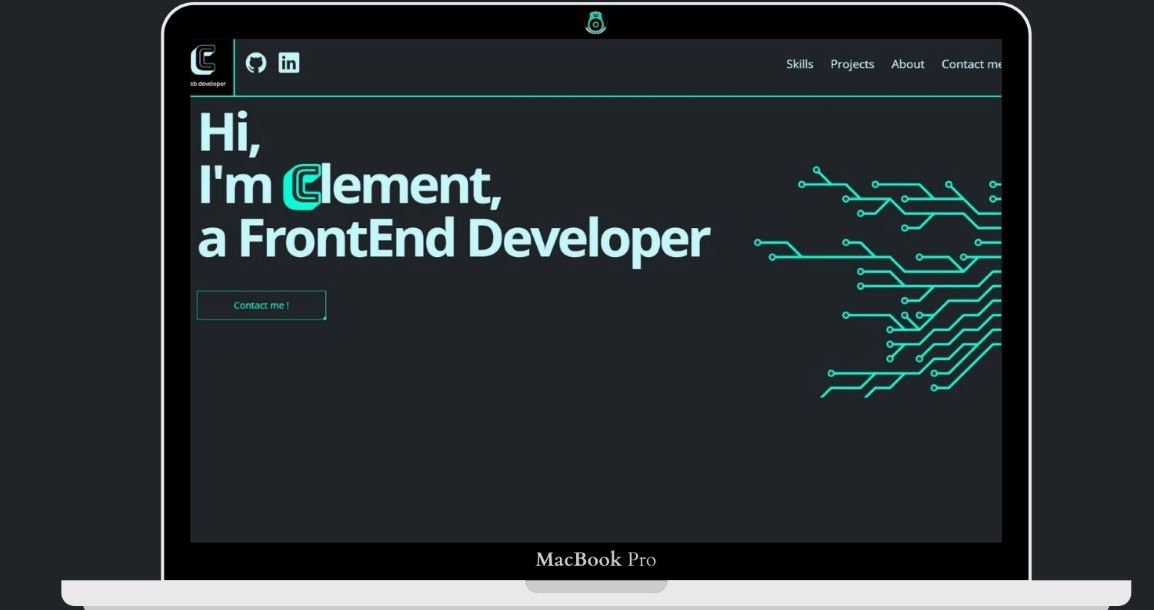Click the 'Hi,' heading text
Viewport: 1154px width, 610px height.
(x=229, y=134)
